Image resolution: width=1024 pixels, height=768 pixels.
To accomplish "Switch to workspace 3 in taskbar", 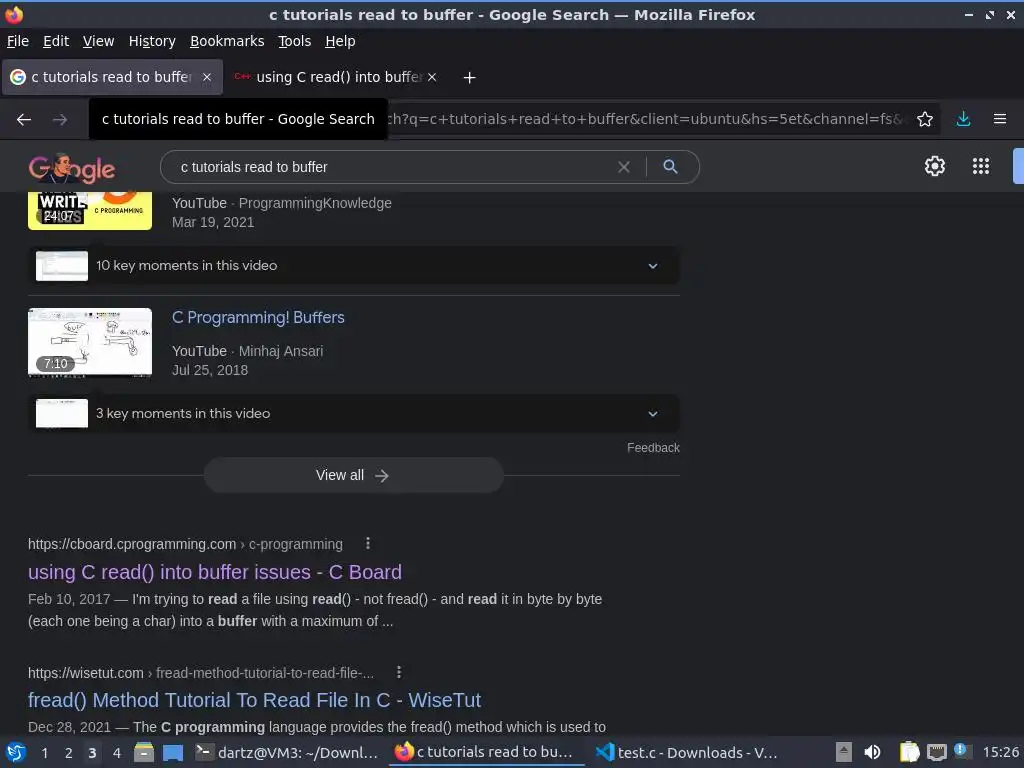I will click(92, 753).
